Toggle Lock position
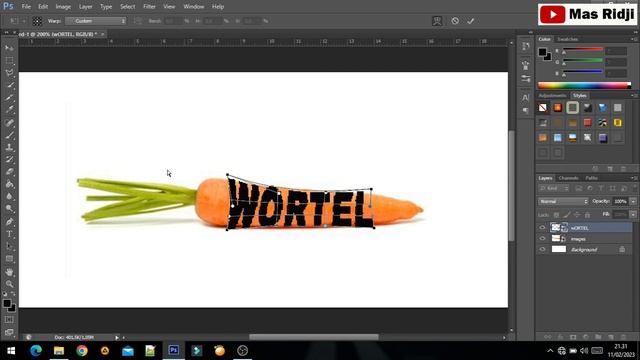Screen dimensions: 640x360 click(x=577, y=215)
